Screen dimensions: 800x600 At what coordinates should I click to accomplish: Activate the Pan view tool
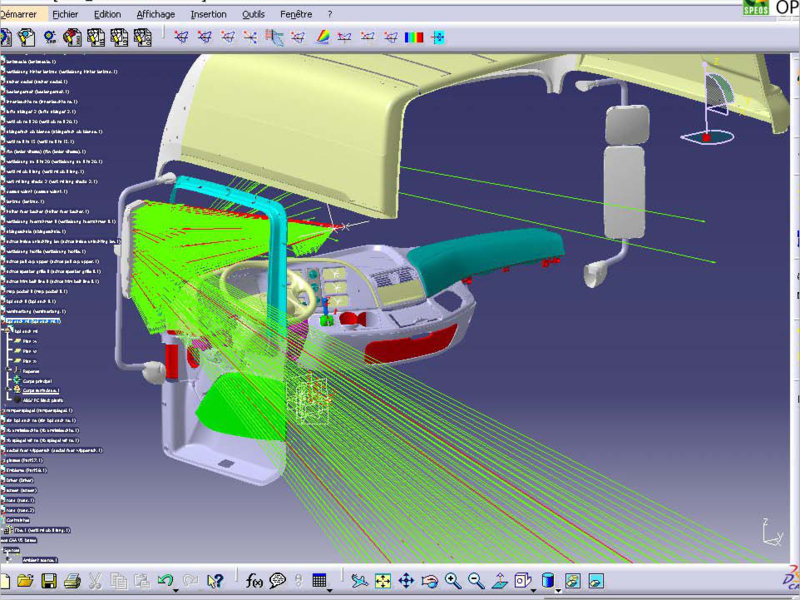(x=406, y=580)
